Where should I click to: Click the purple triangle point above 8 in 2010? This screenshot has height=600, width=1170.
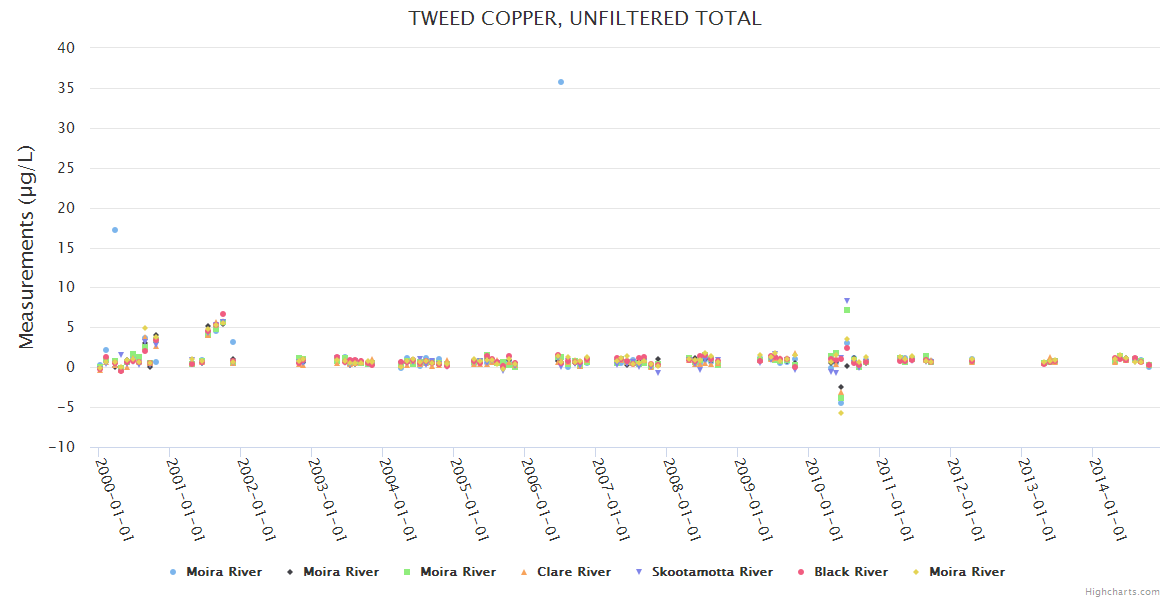coord(847,300)
